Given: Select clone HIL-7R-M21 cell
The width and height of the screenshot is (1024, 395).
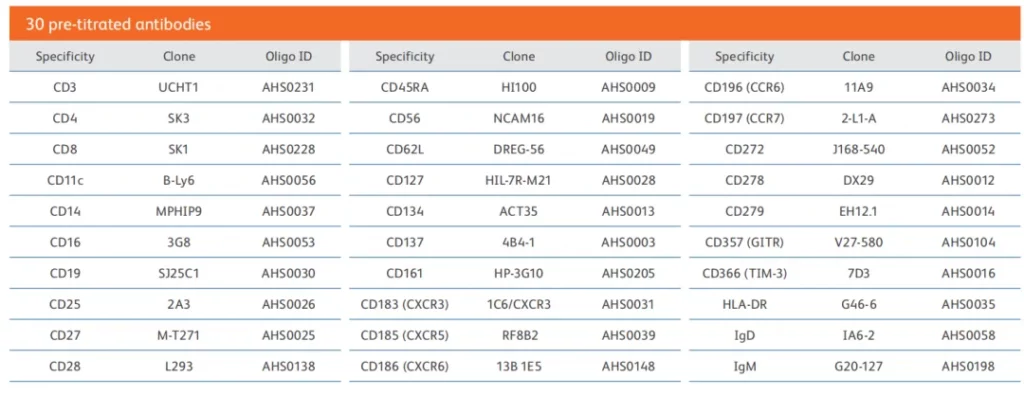Looking at the screenshot, I should coord(519,180).
